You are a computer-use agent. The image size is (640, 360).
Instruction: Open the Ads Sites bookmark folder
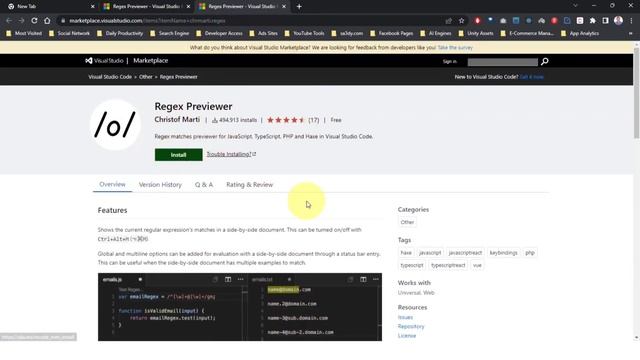pyautogui.click(x=263, y=33)
